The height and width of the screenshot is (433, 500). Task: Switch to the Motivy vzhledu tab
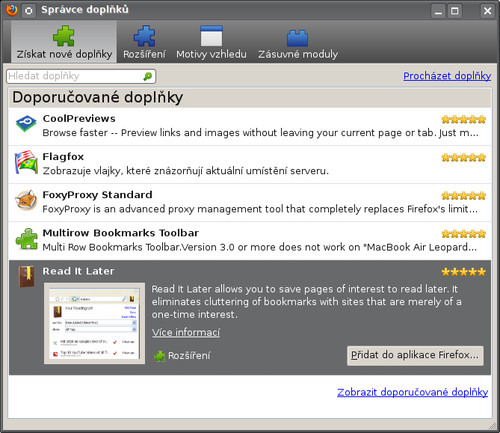pyautogui.click(x=211, y=42)
